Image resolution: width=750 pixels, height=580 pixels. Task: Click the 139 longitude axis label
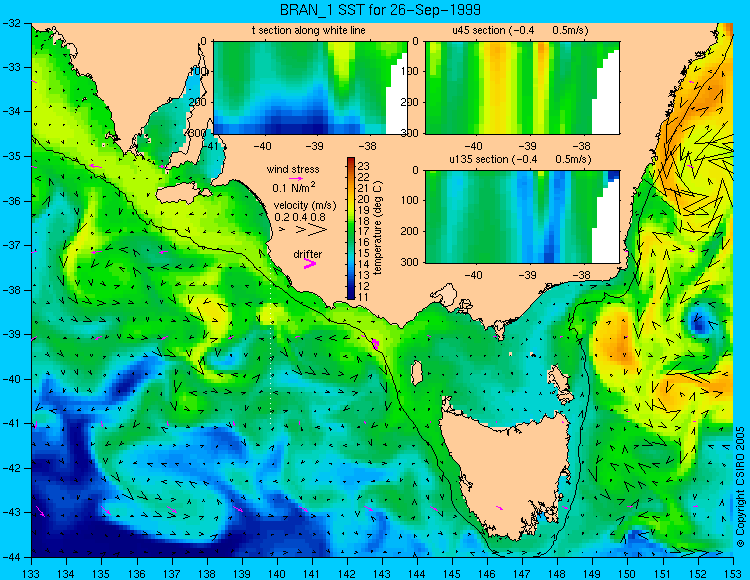[x=242, y=574]
